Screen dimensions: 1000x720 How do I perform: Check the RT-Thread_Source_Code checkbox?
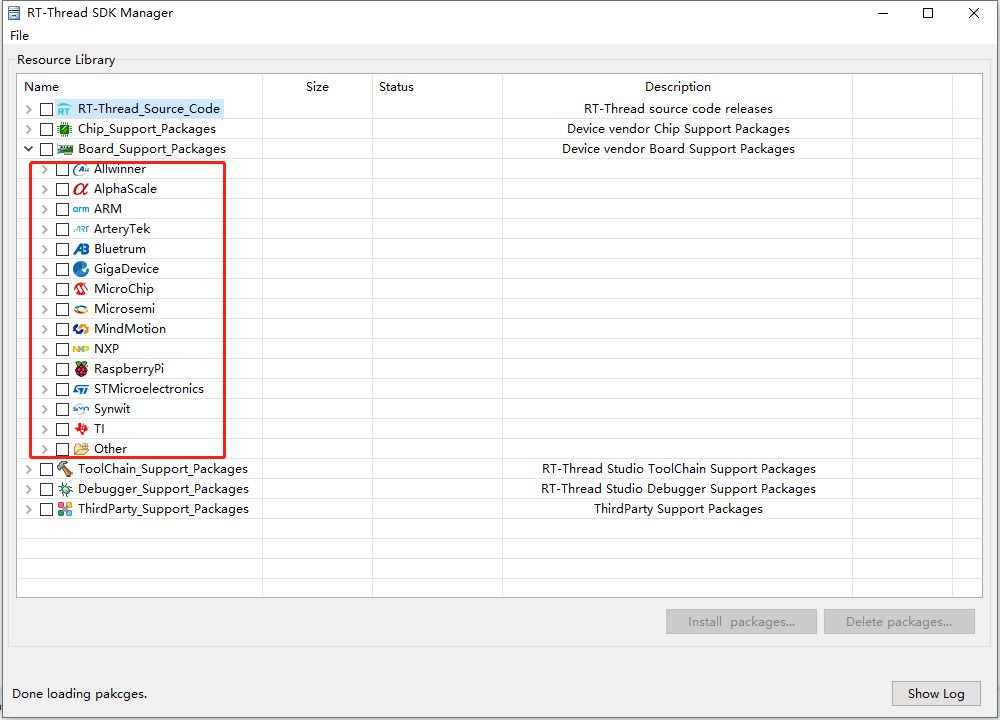tap(46, 109)
